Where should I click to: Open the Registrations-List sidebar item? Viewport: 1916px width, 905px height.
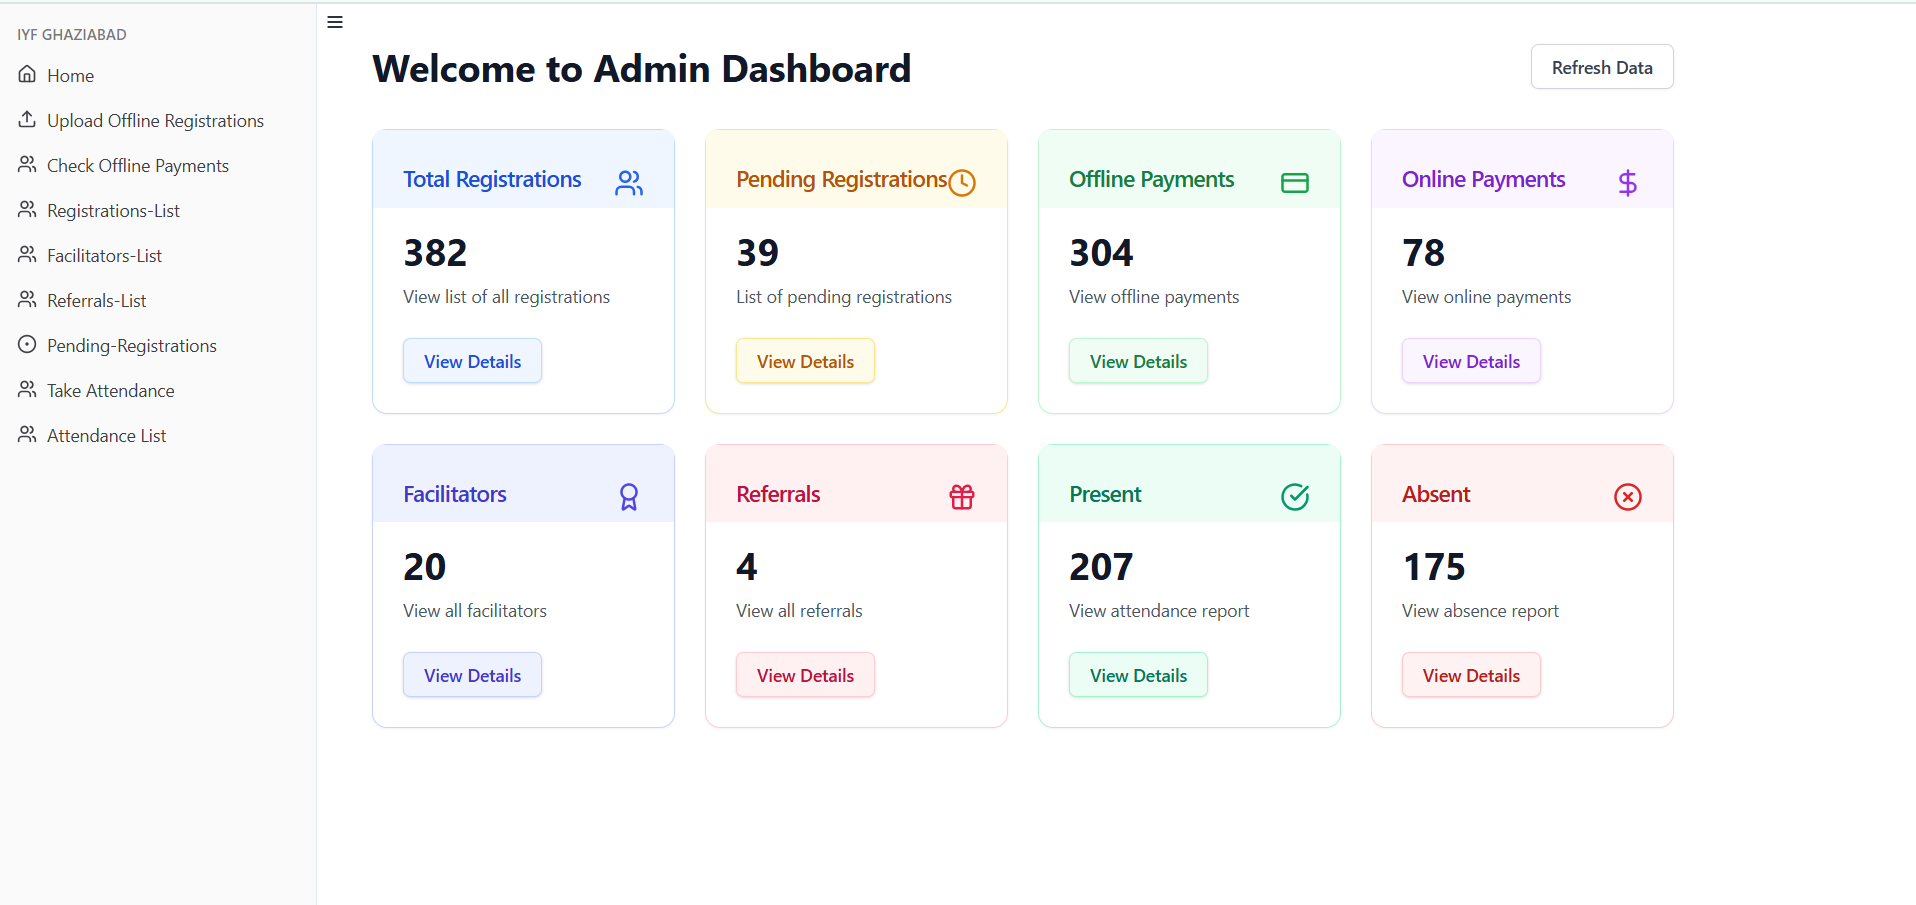click(113, 211)
